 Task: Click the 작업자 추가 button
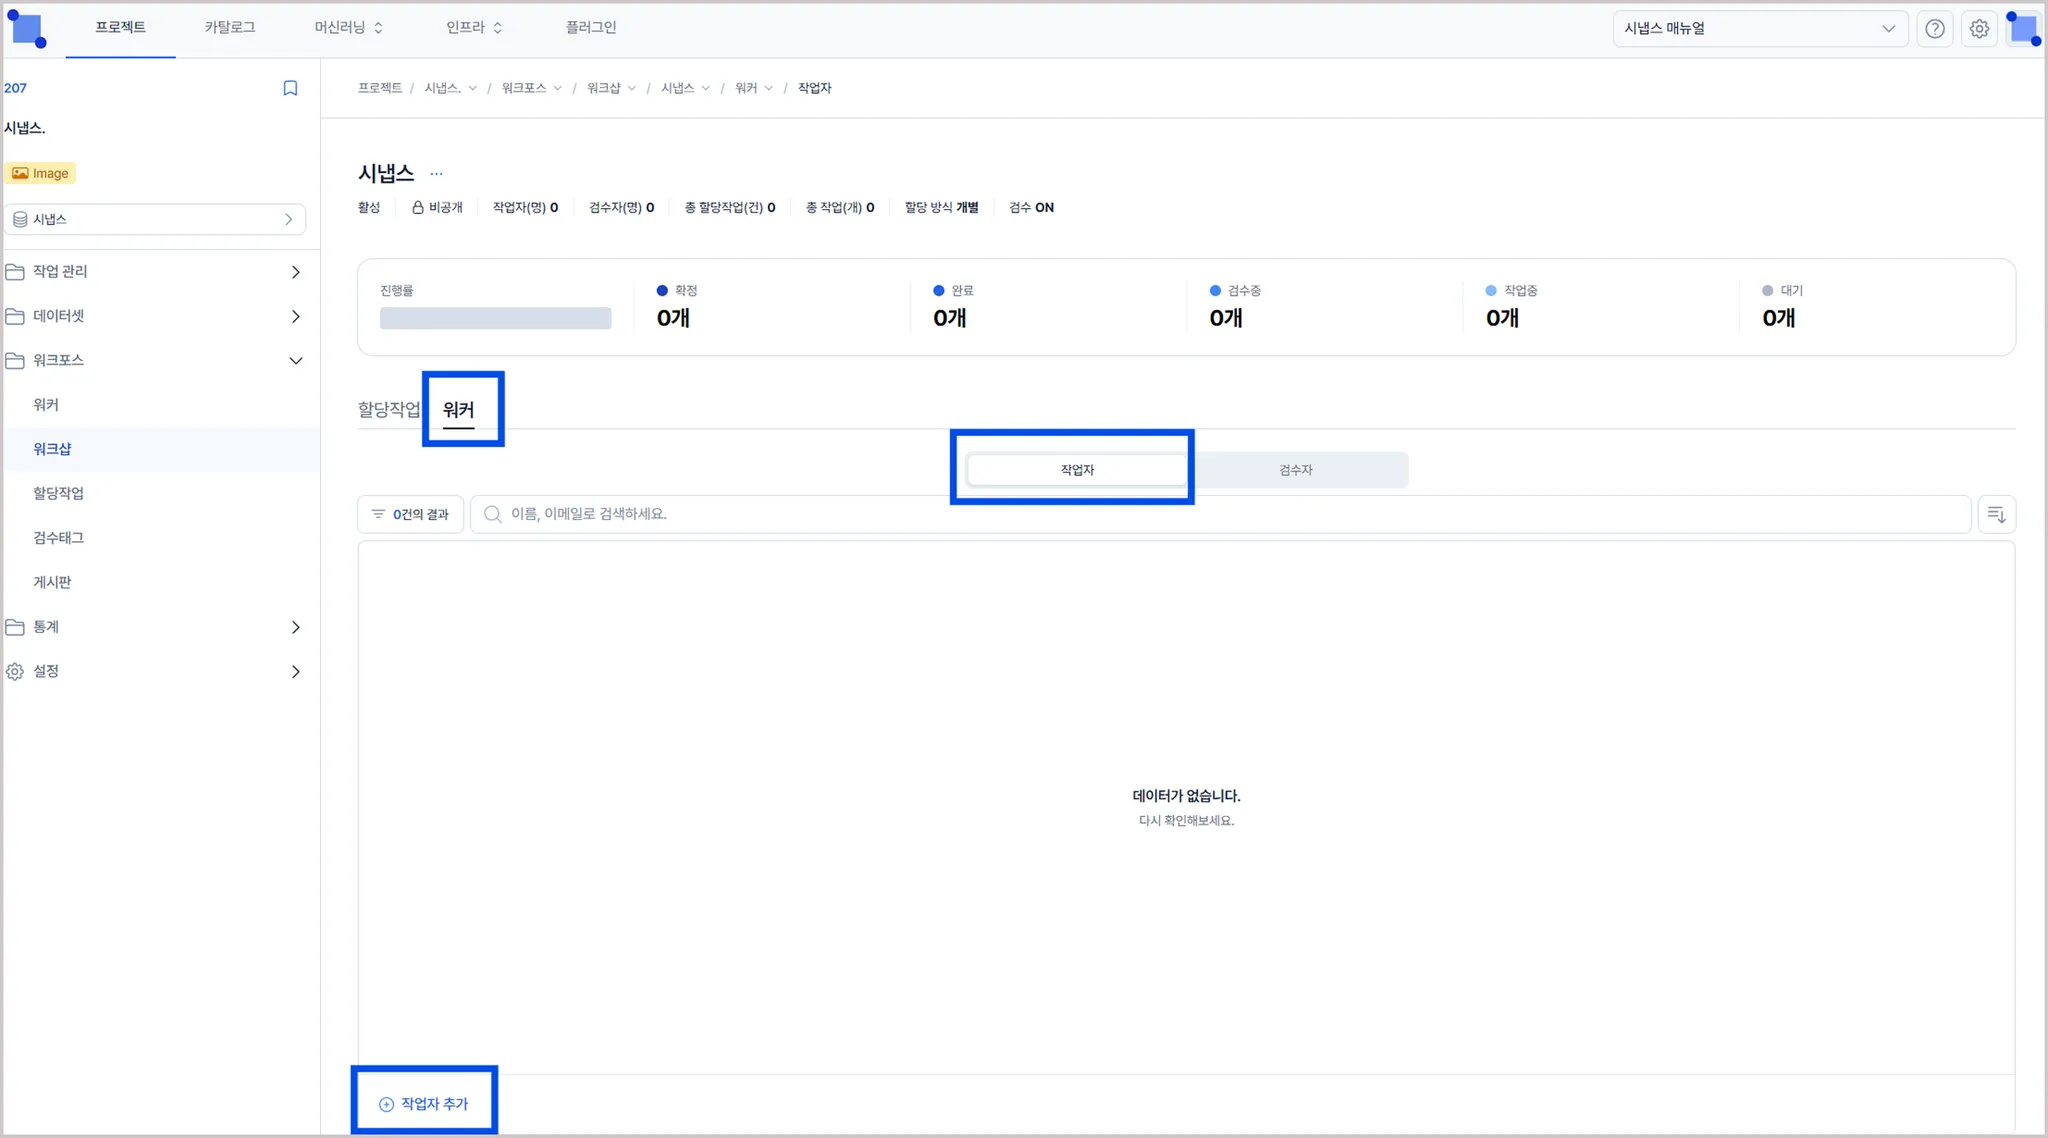pos(424,1104)
